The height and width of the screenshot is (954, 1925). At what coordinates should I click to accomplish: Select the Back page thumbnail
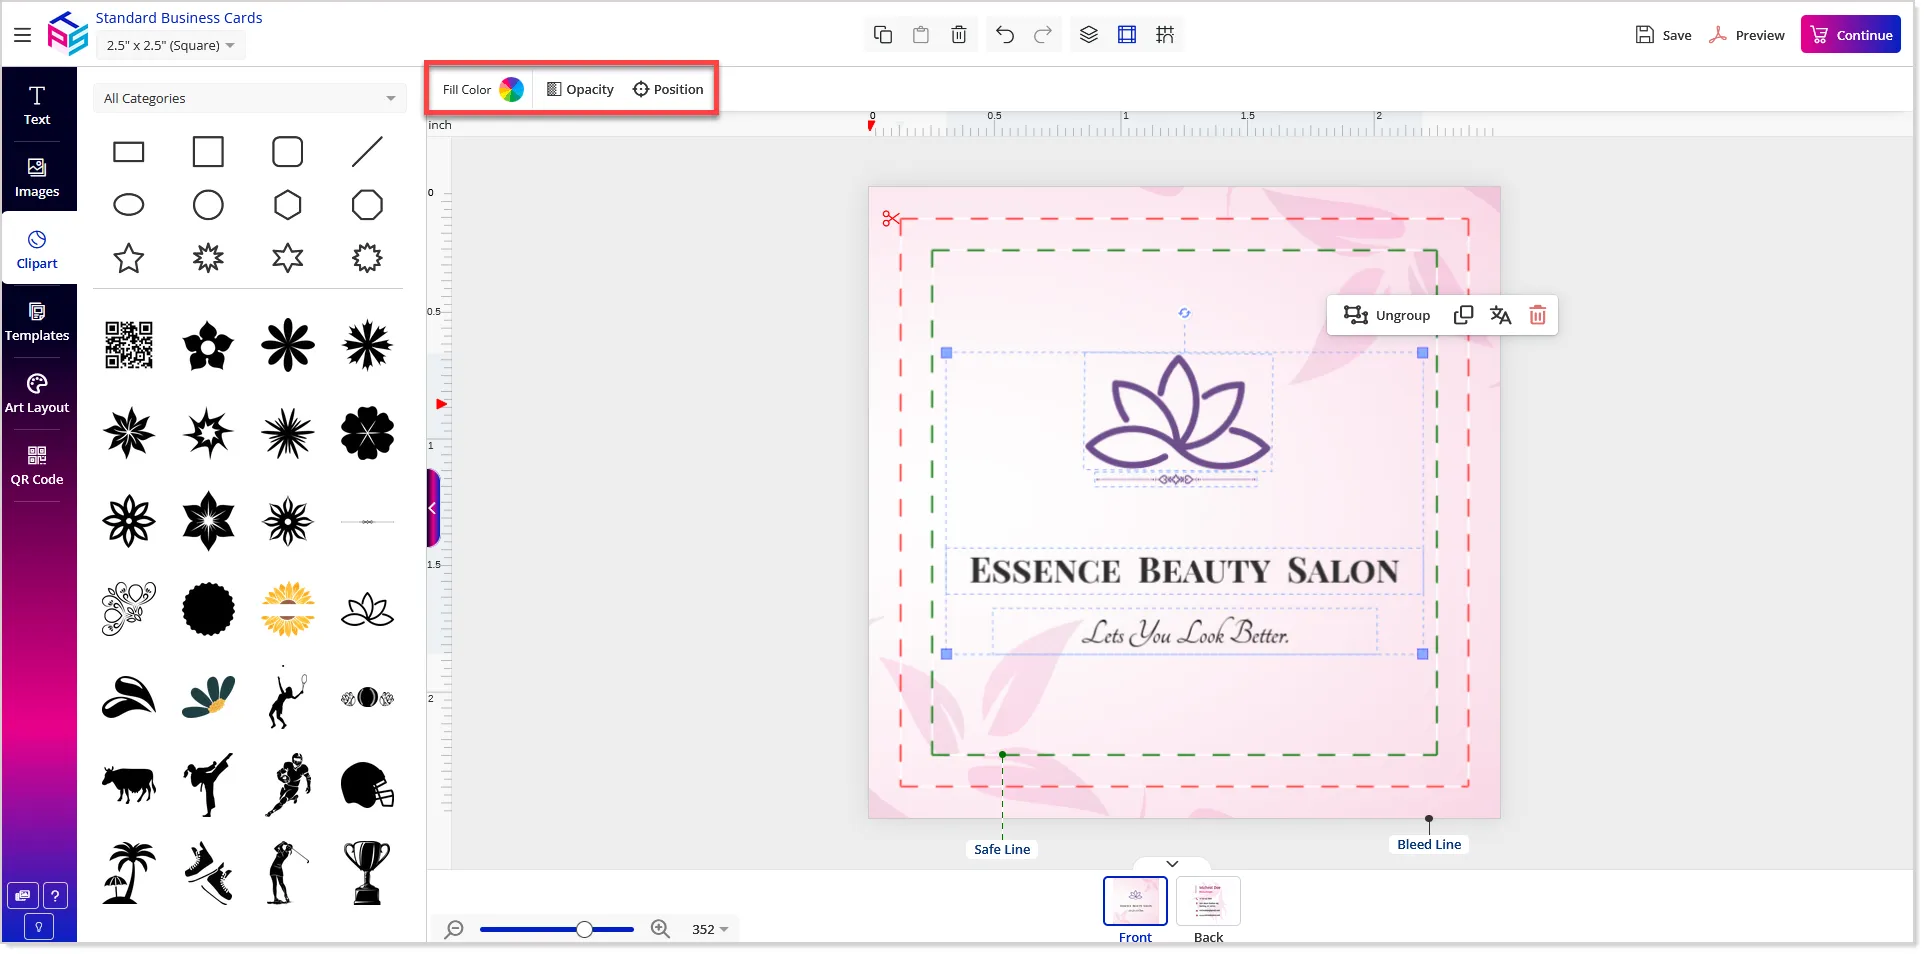click(x=1208, y=902)
